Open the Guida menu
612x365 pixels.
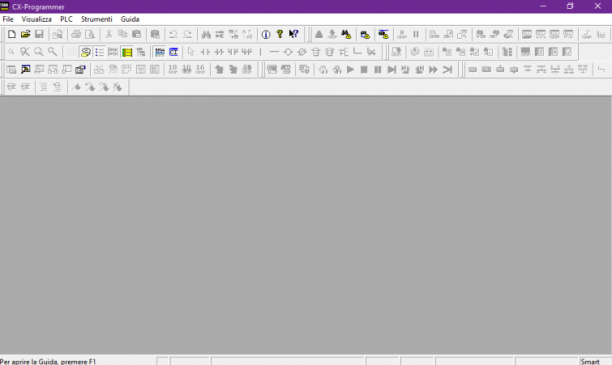click(x=130, y=19)
